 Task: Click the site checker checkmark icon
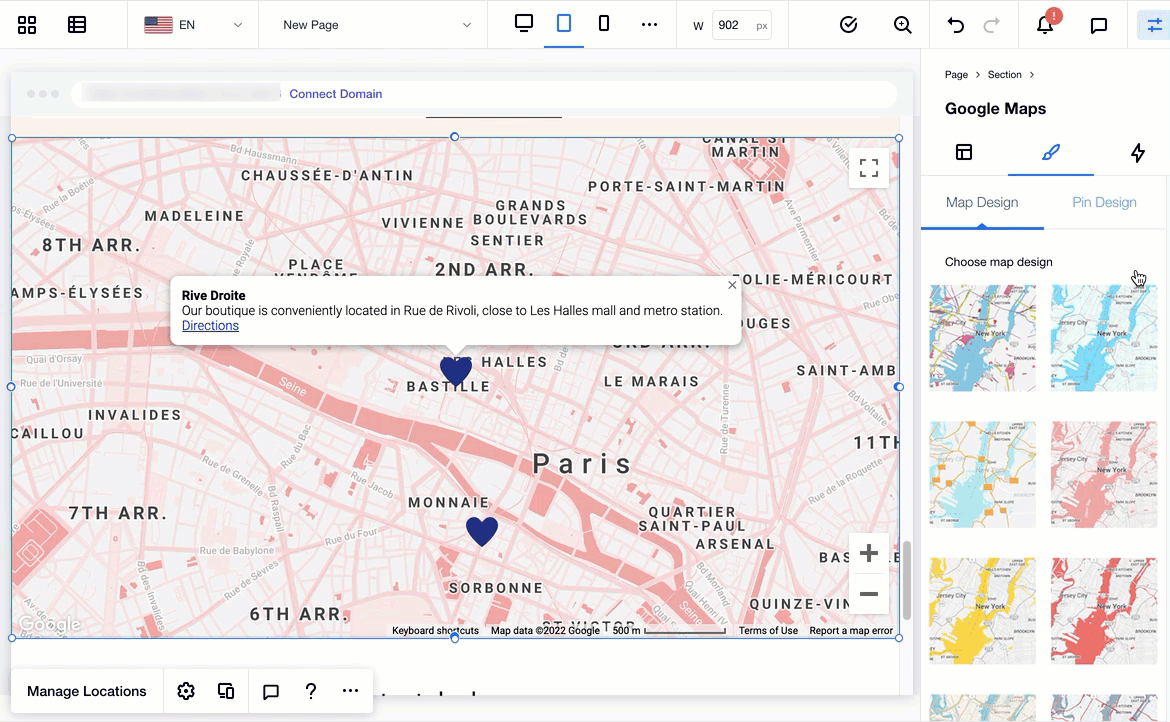click(848, 25)
